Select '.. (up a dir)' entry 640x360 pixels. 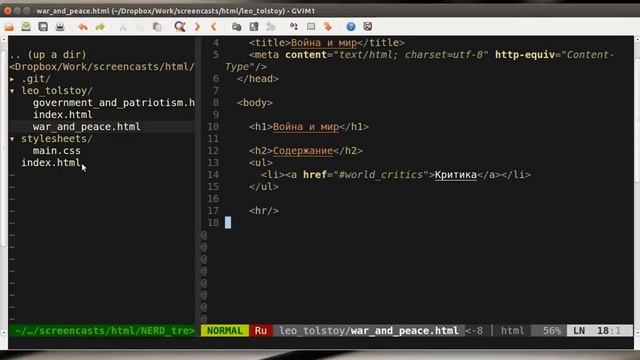coord(48,55)
